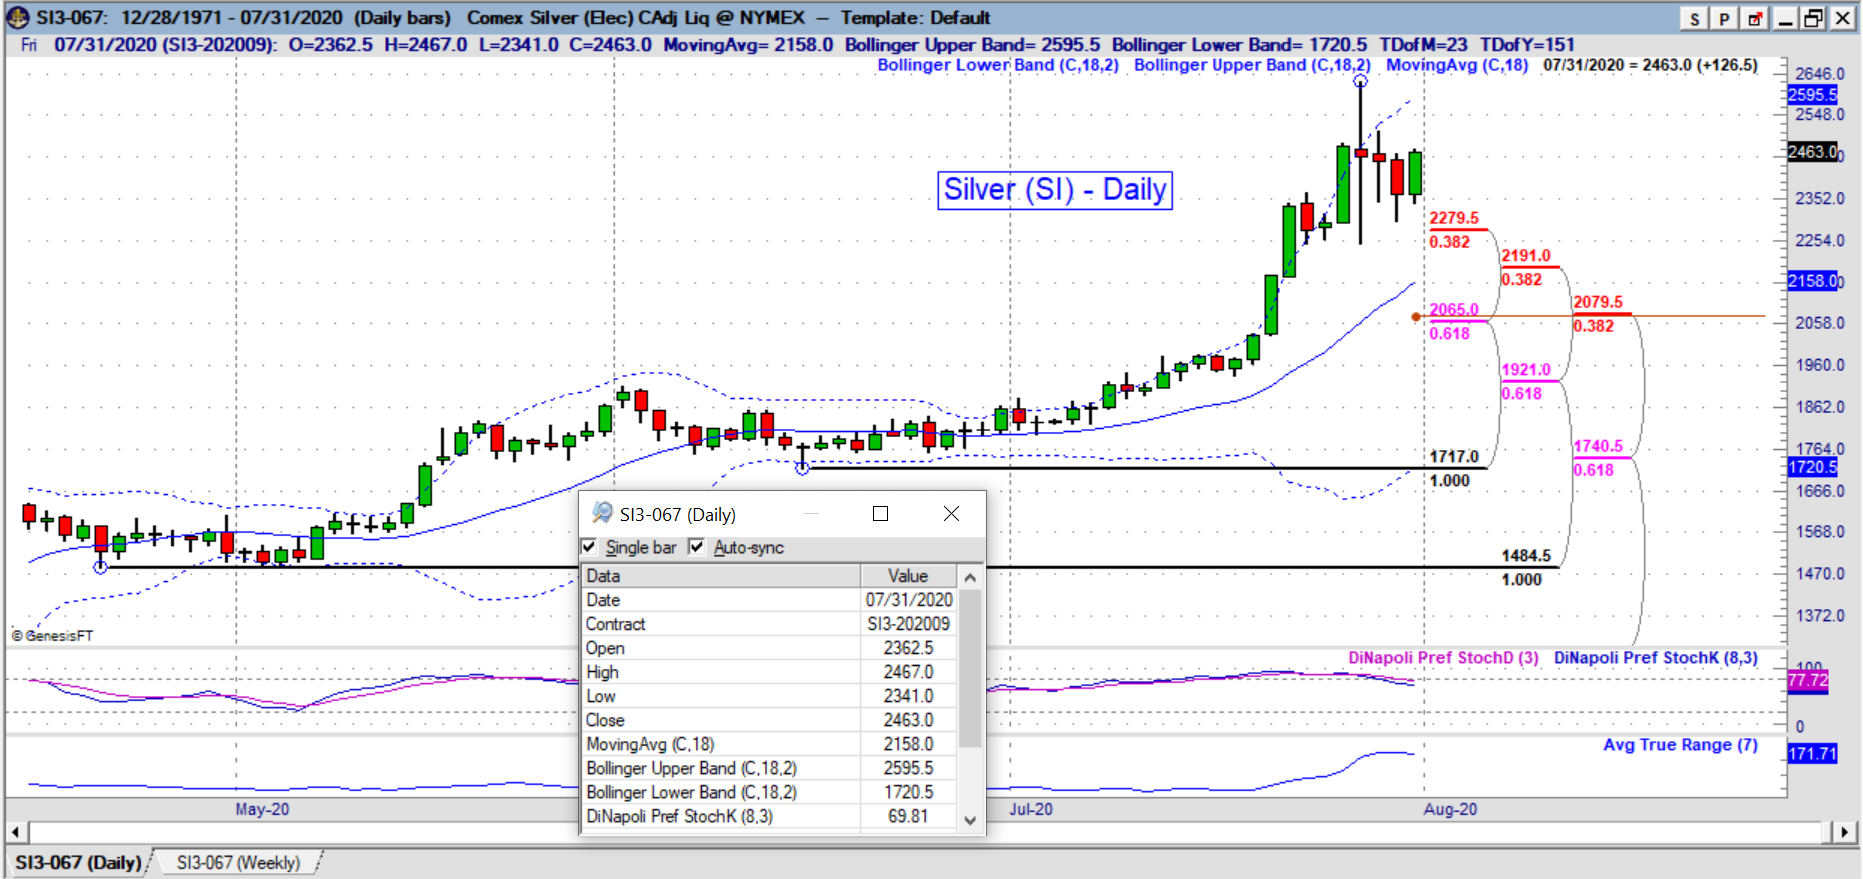
Task: Click the 1740.5 magenta Fibonacci label
Action: pyautogui.click(x=1597, y=446)
